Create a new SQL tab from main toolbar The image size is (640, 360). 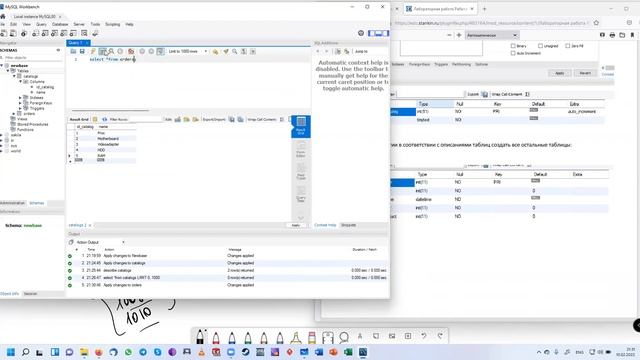tap(4, 33)
